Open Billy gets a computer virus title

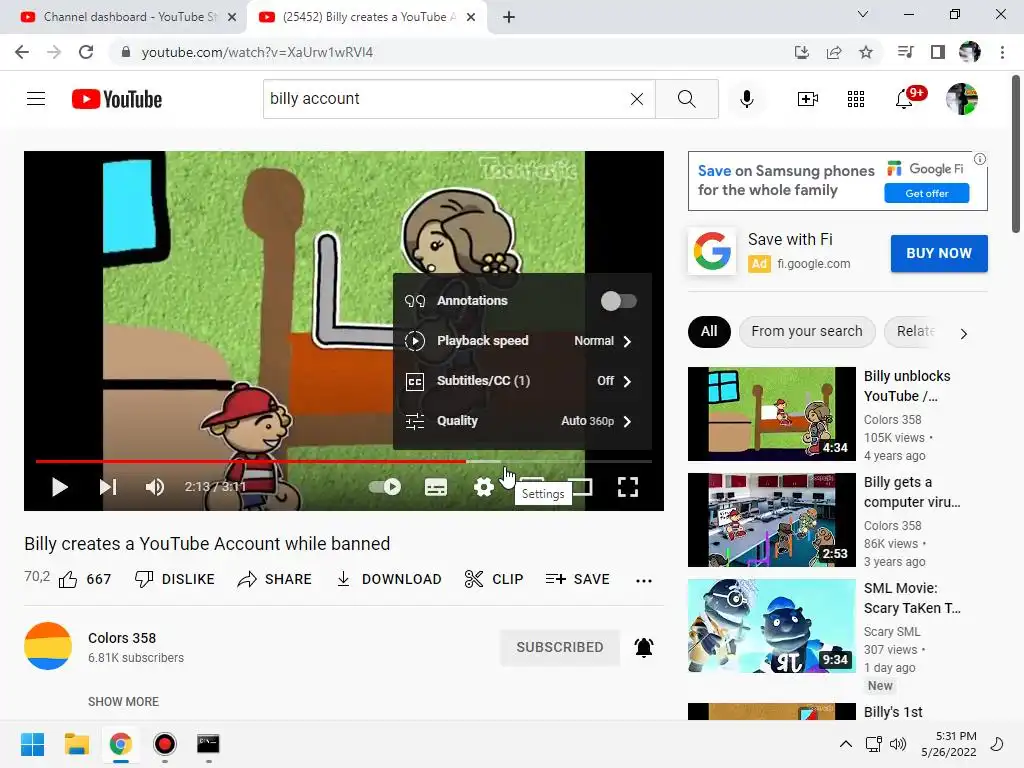[912, 492]
